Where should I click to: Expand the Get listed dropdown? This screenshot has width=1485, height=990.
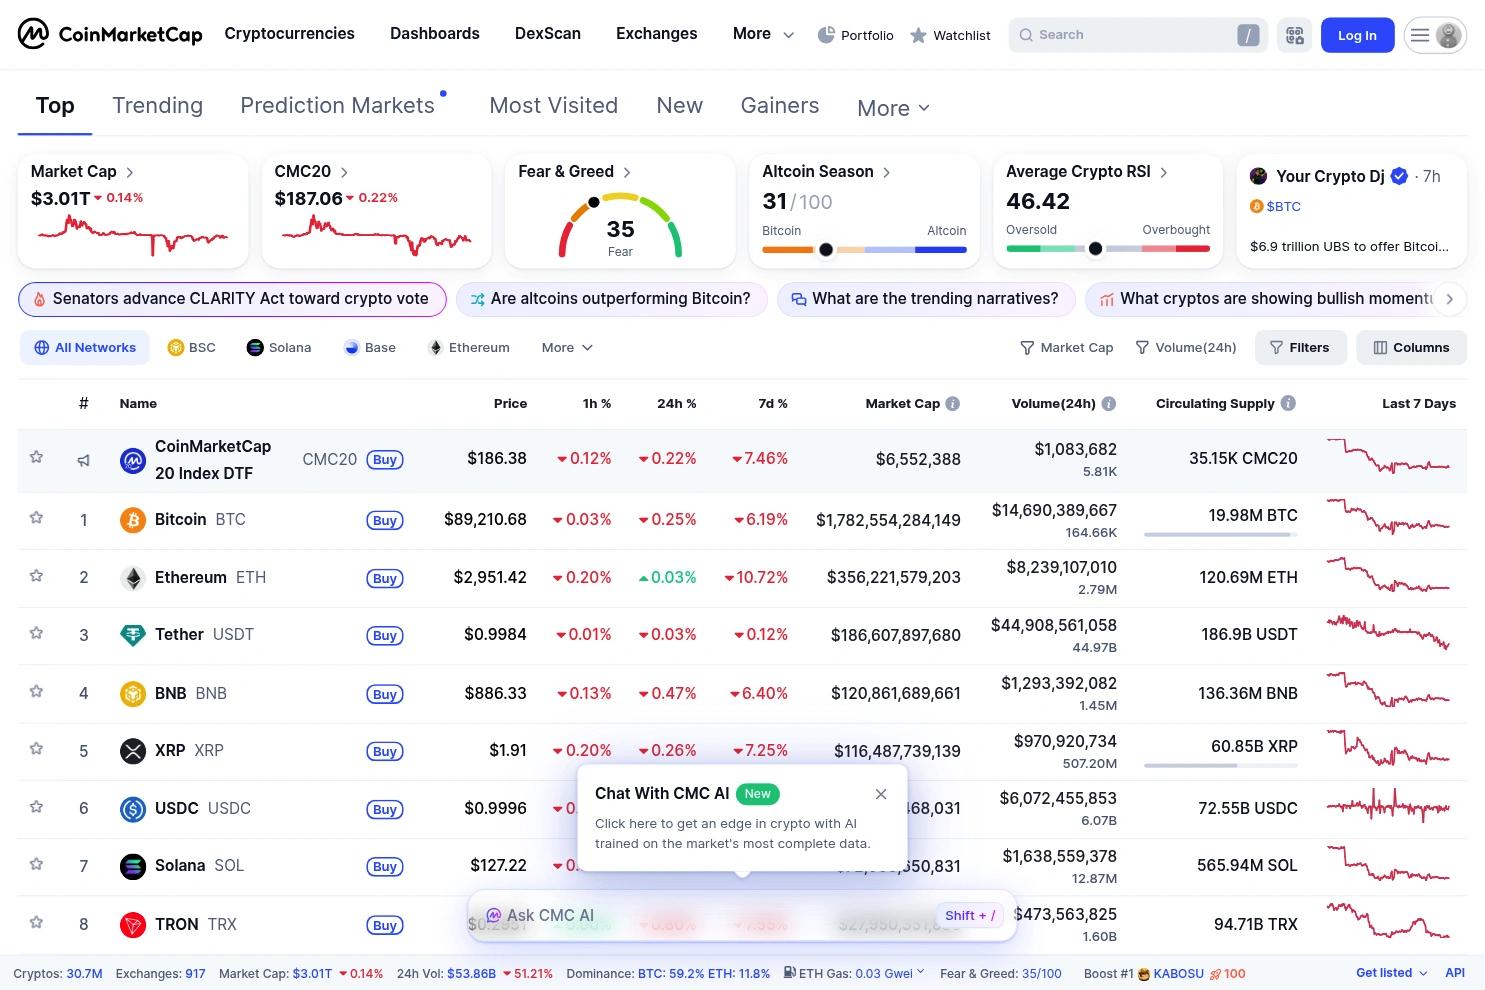[1391, 973]
